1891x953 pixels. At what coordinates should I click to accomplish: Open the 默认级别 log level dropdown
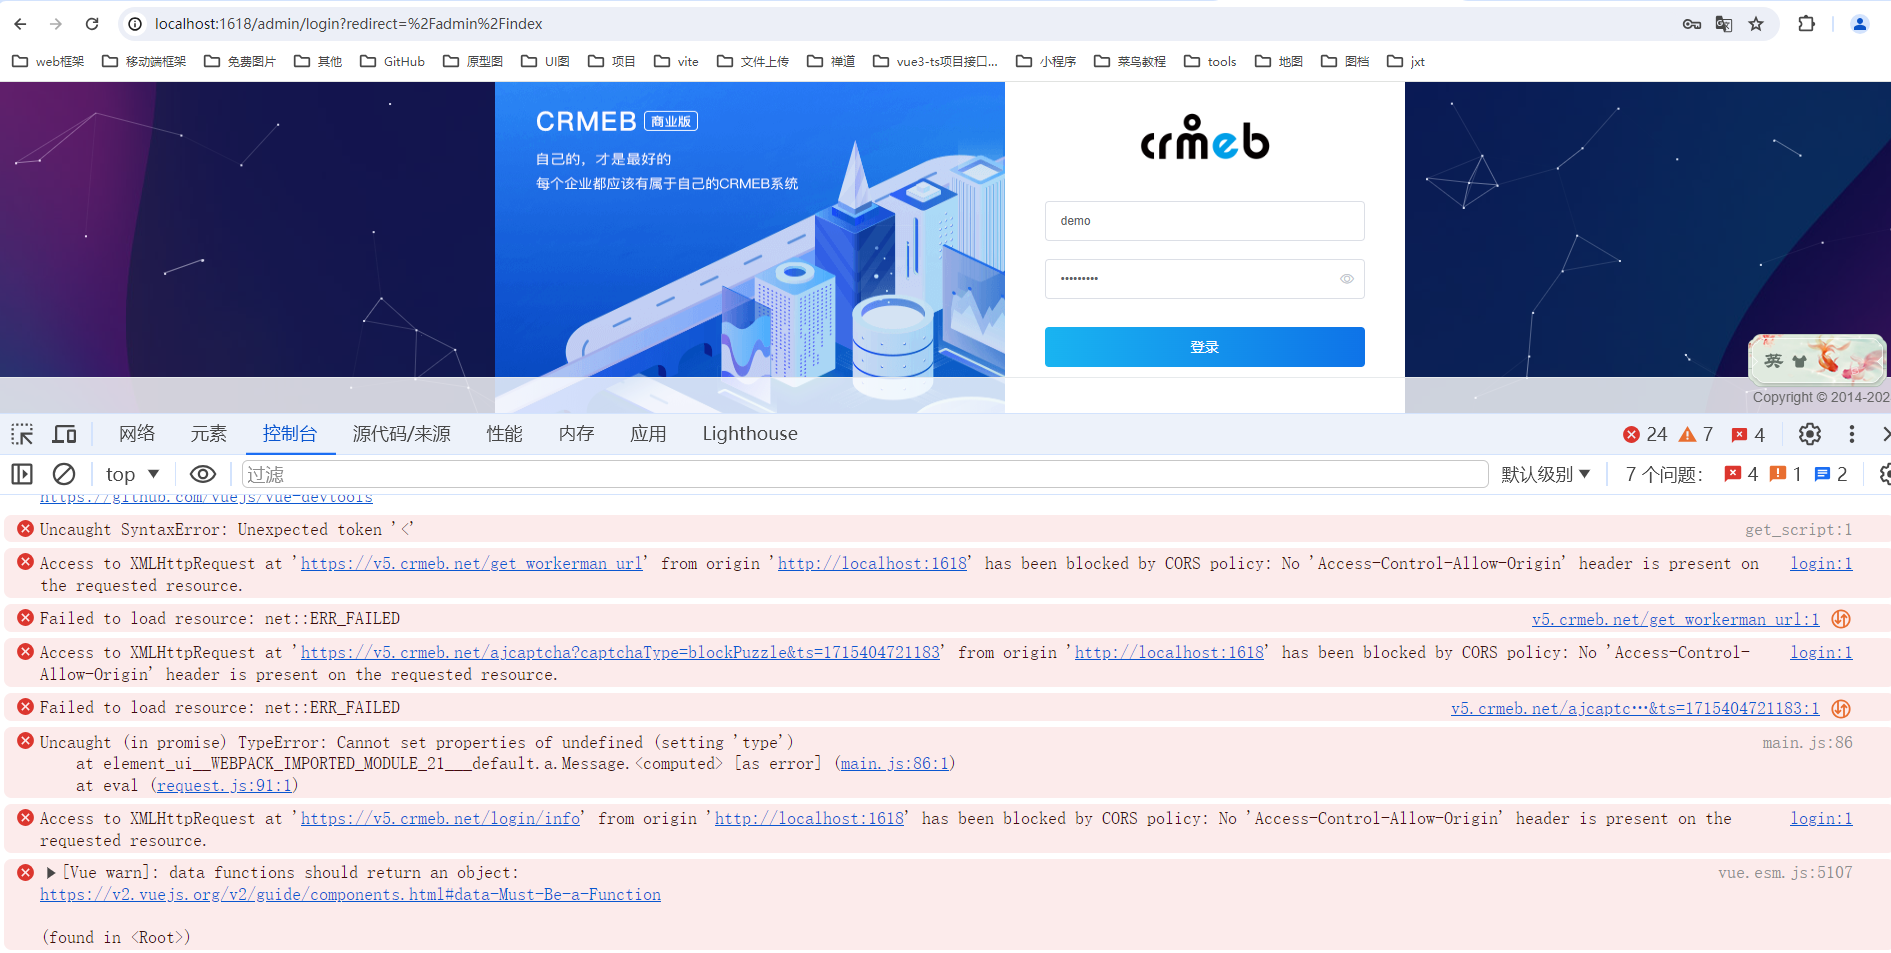point(1545,474)
